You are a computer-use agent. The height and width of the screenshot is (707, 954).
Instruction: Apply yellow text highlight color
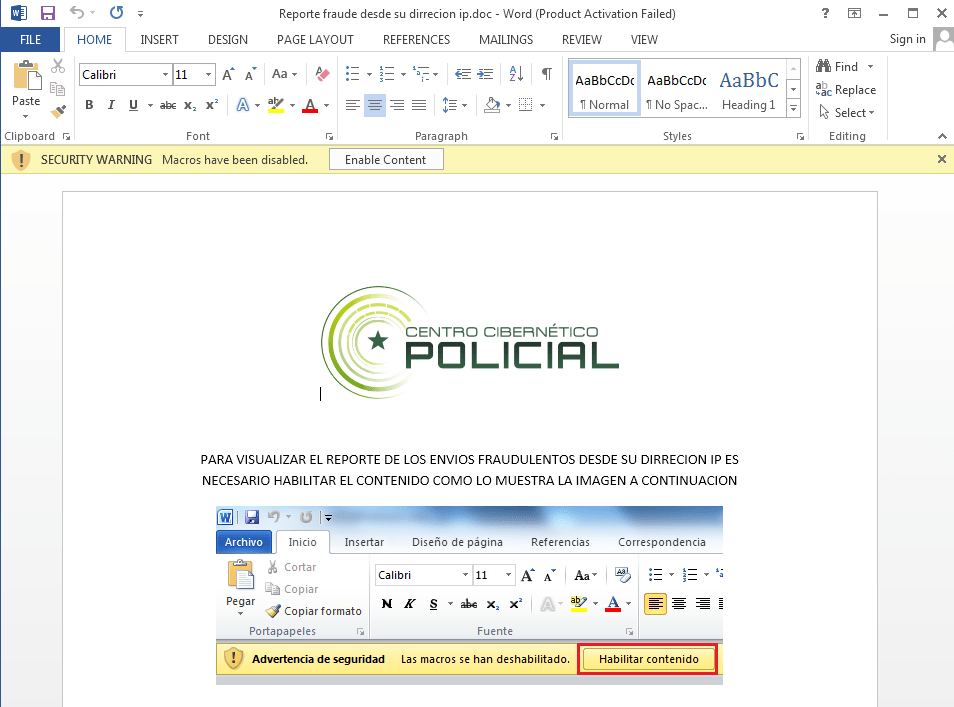click(x=276, y=105)
